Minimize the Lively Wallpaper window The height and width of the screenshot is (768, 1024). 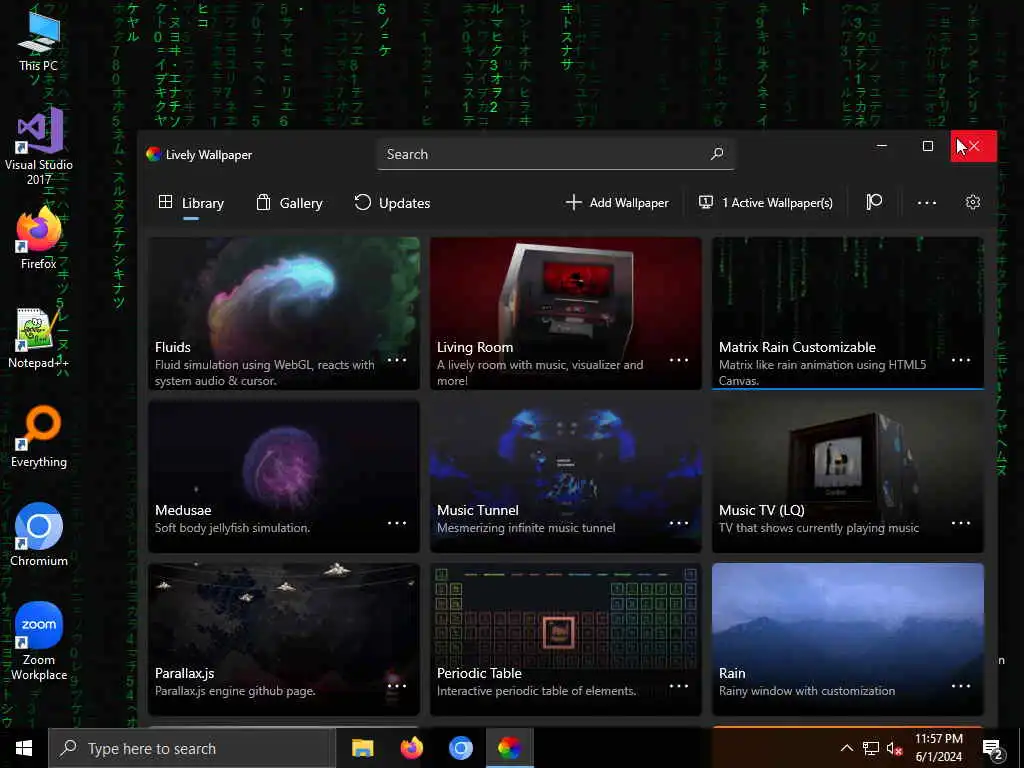882,146
